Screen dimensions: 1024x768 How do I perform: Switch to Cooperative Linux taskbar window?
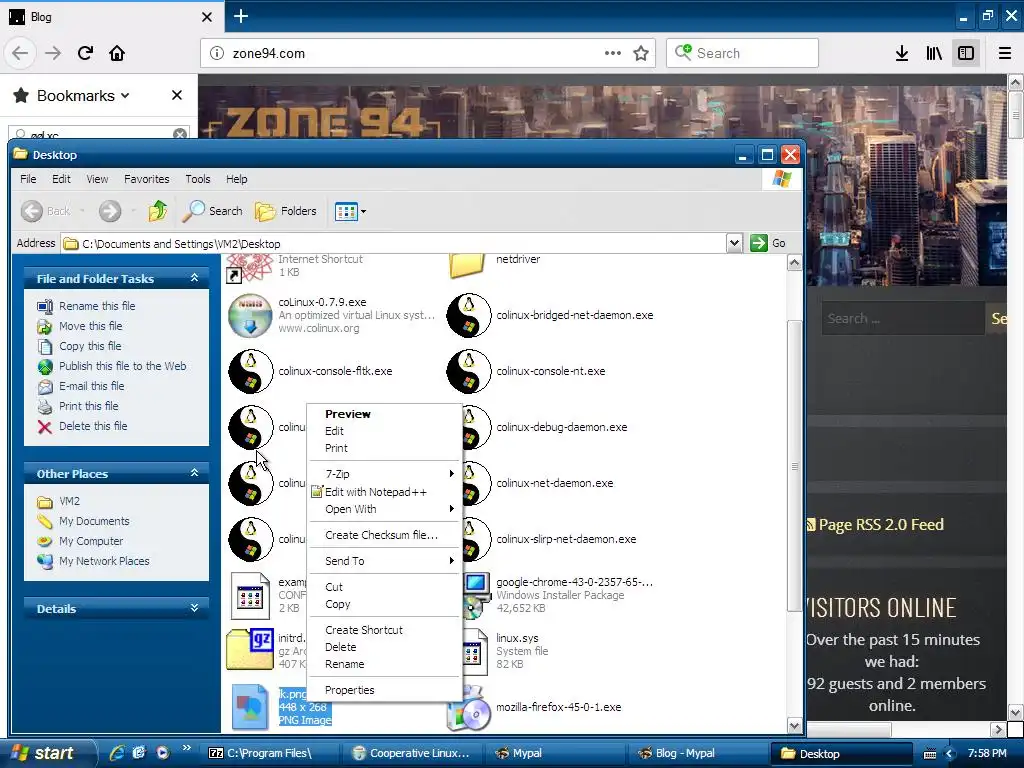410,753
